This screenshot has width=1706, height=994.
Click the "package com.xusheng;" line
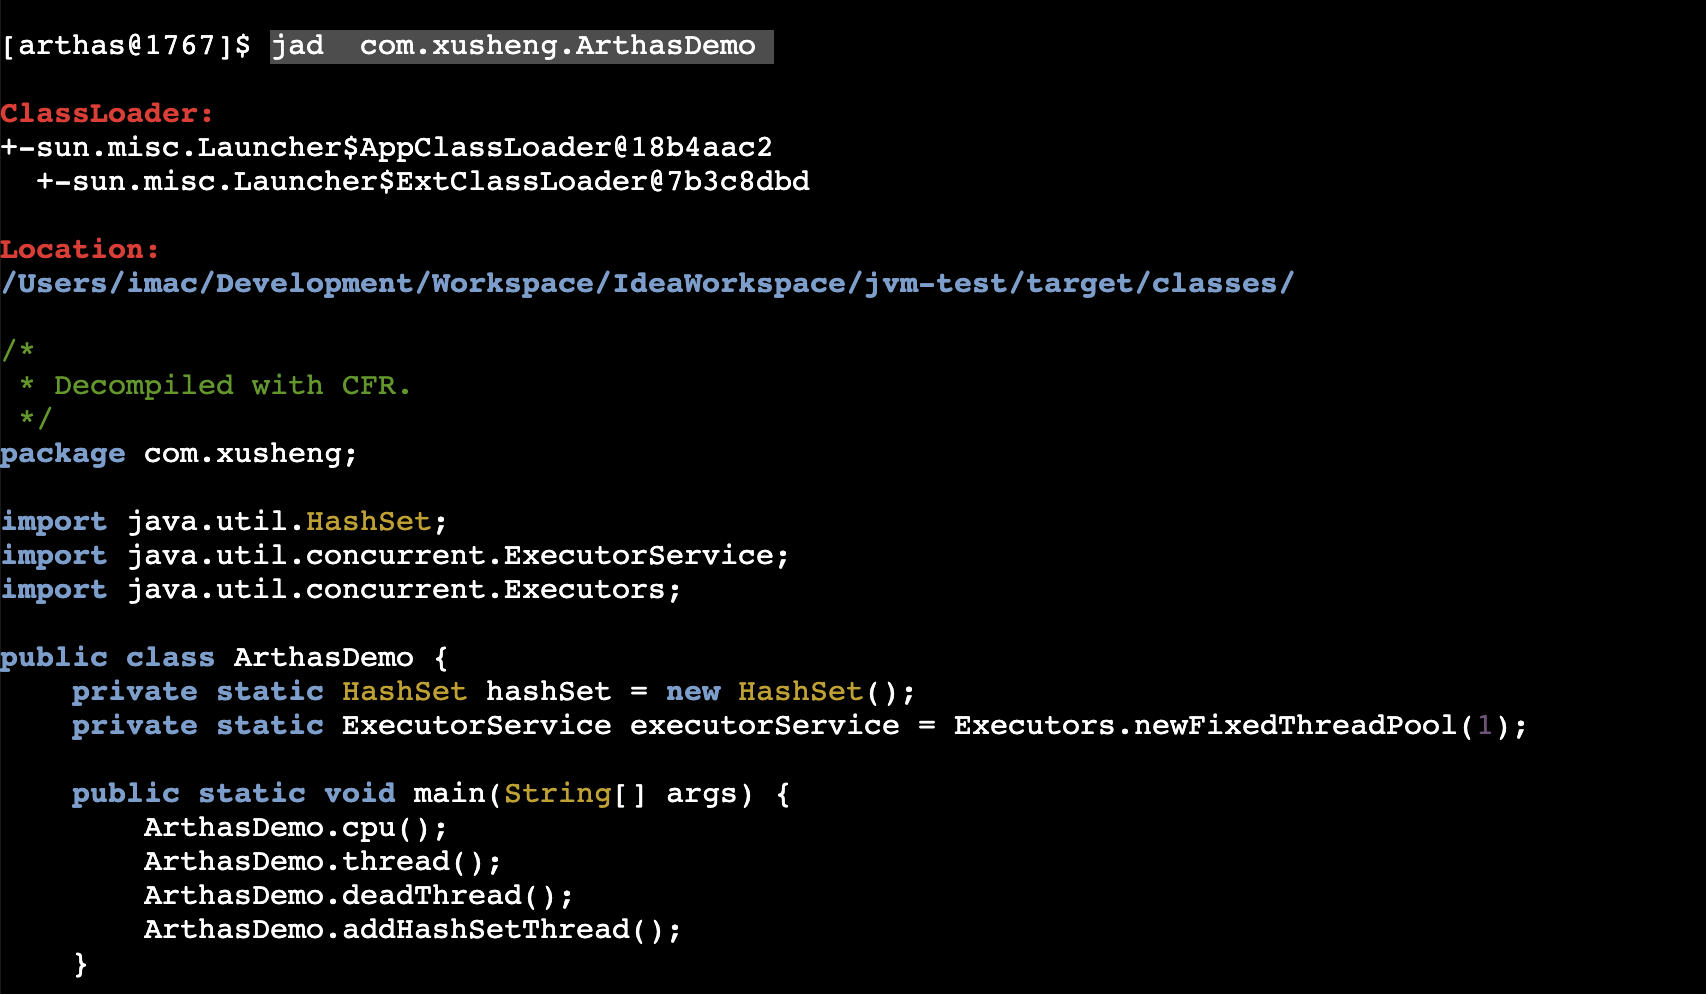179,454
